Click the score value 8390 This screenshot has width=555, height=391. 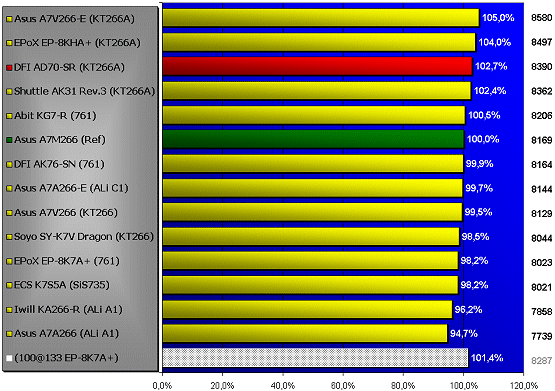tap(542, 67)
